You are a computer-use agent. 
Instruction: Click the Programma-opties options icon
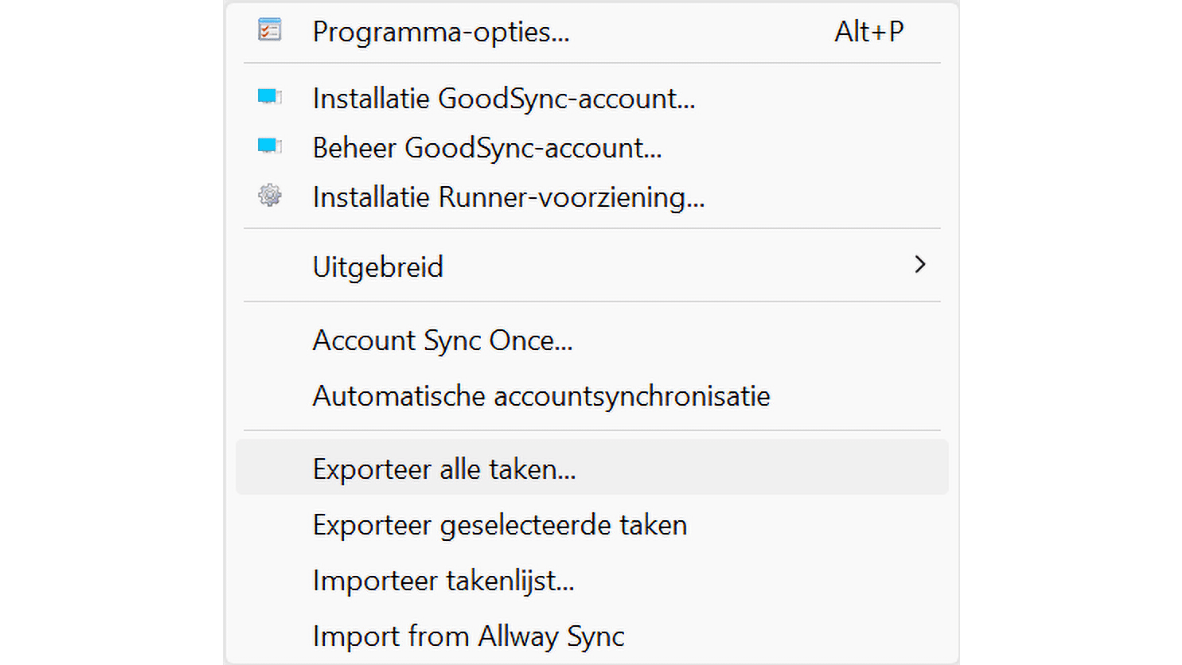268,31
